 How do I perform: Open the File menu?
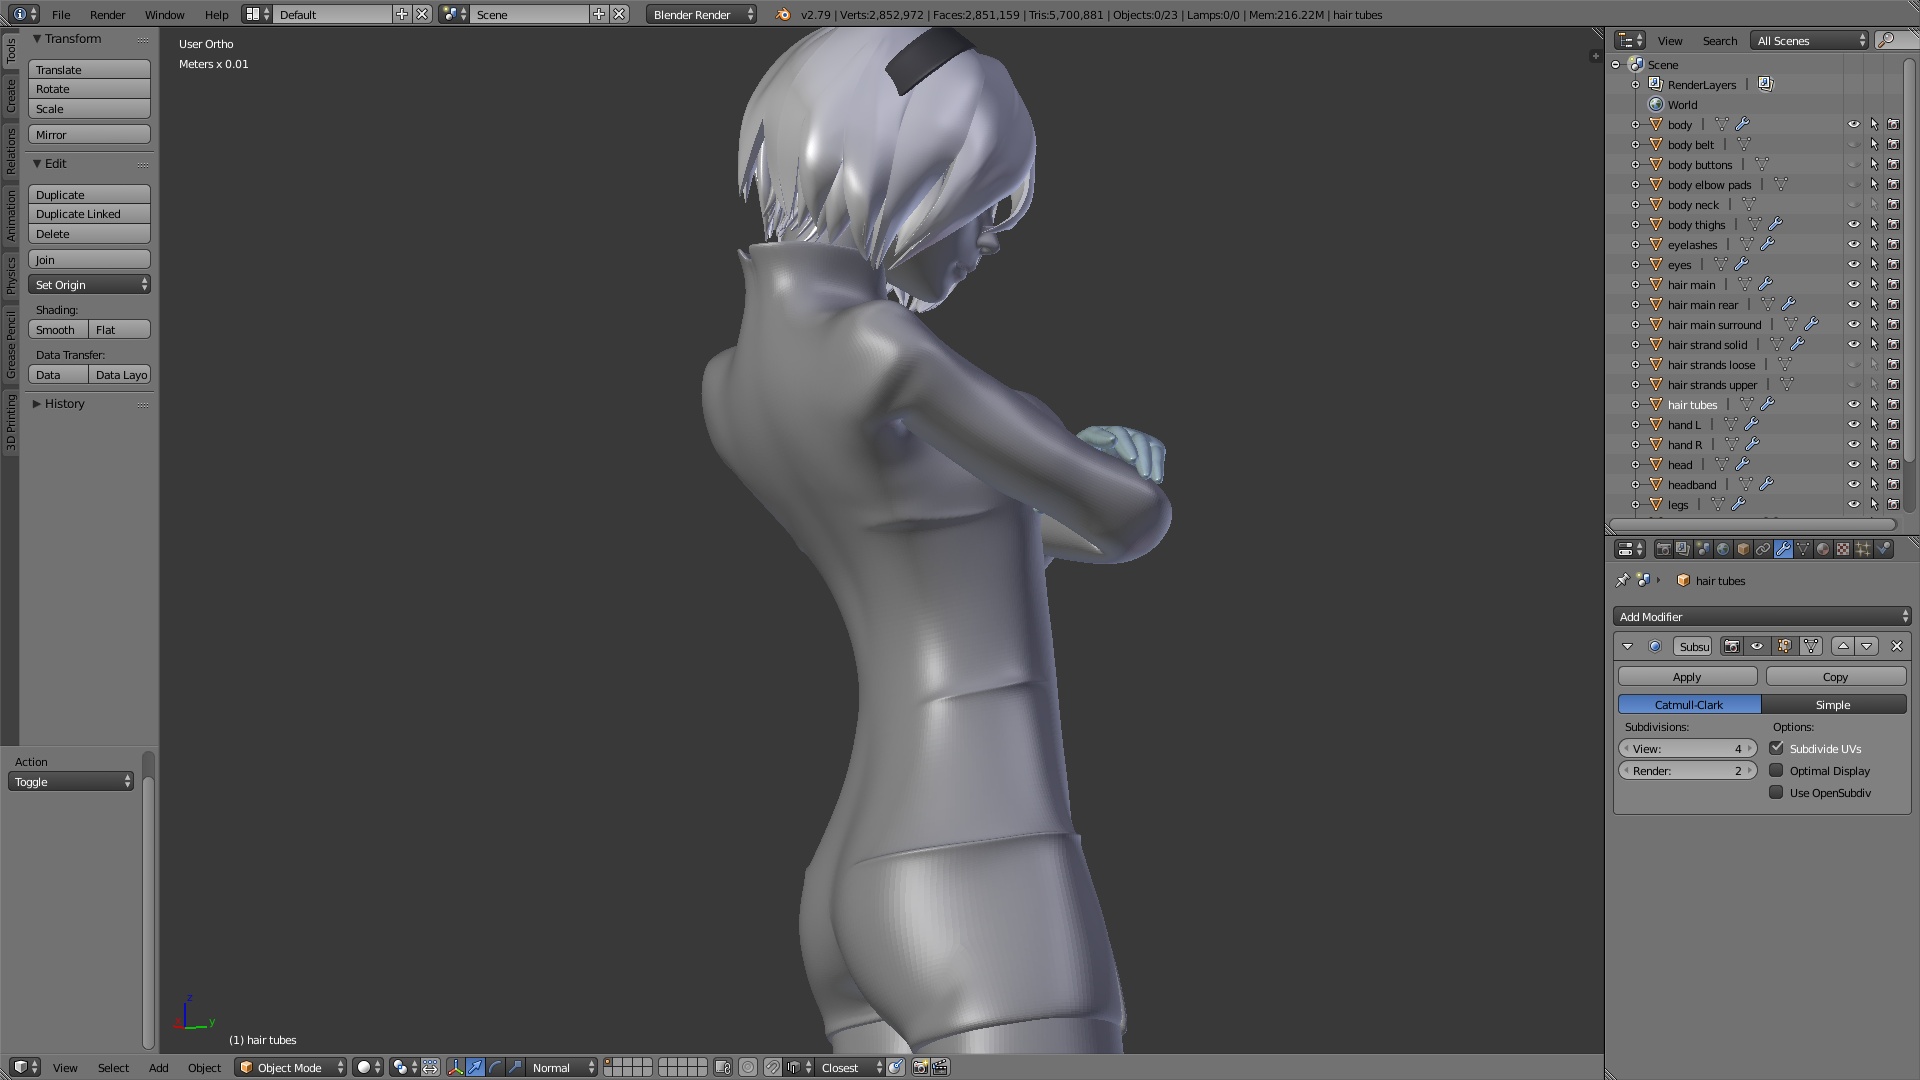pos(61,14)
